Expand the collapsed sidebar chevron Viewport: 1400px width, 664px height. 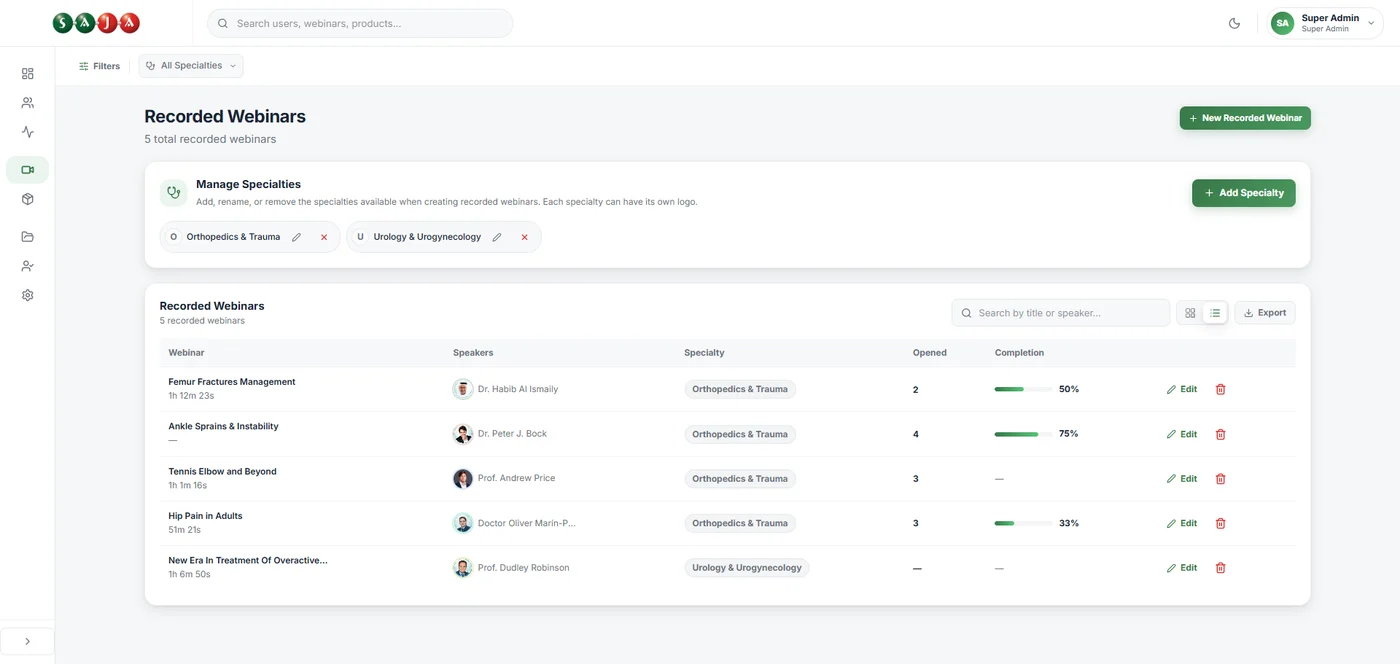(x=27, y=641)
